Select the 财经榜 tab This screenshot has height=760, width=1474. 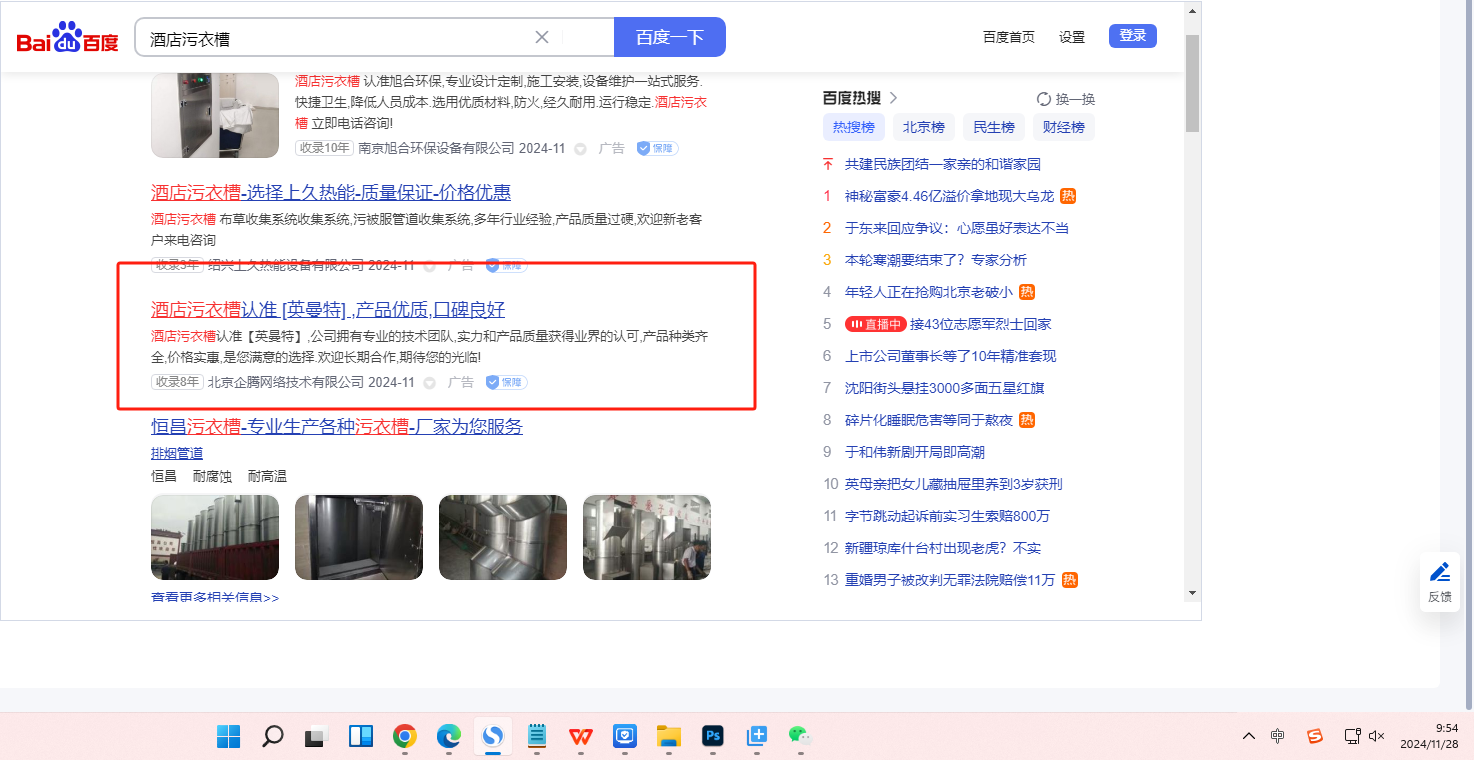1063,127
